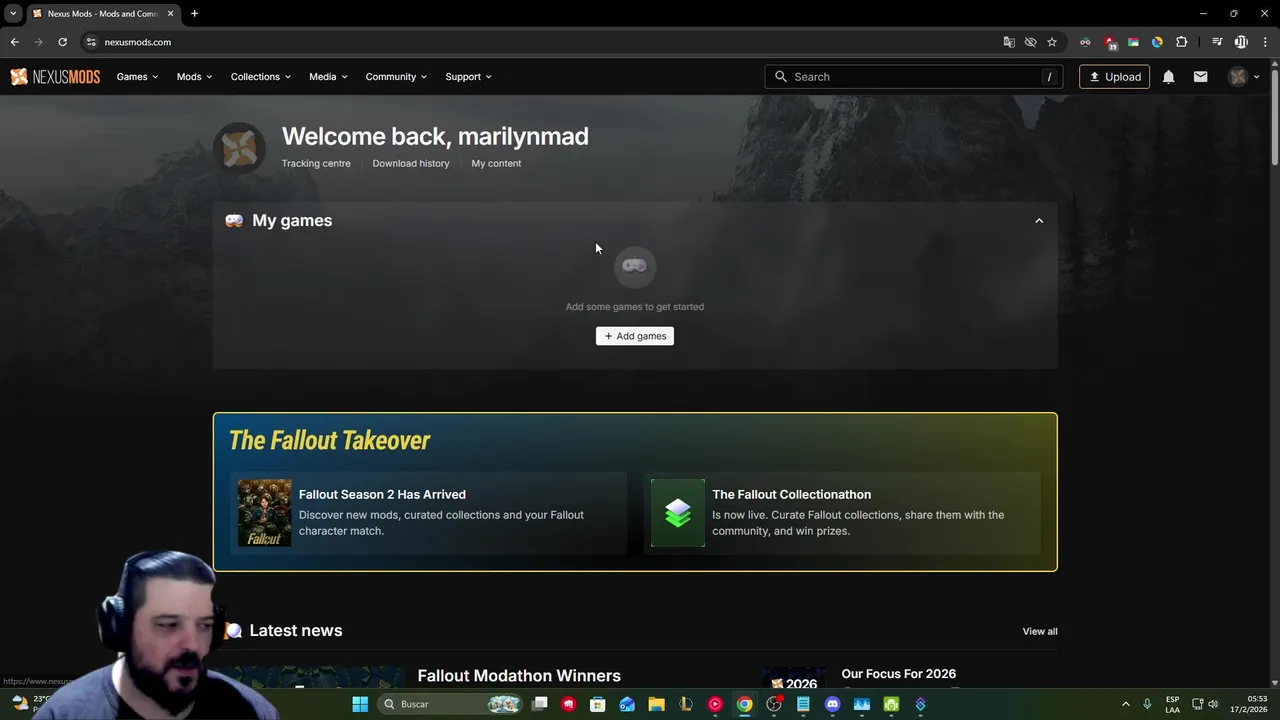This screenshot has width=1280, height=720.
Task: Click the translate page icon in address bar
Action: coord(1009,42)
